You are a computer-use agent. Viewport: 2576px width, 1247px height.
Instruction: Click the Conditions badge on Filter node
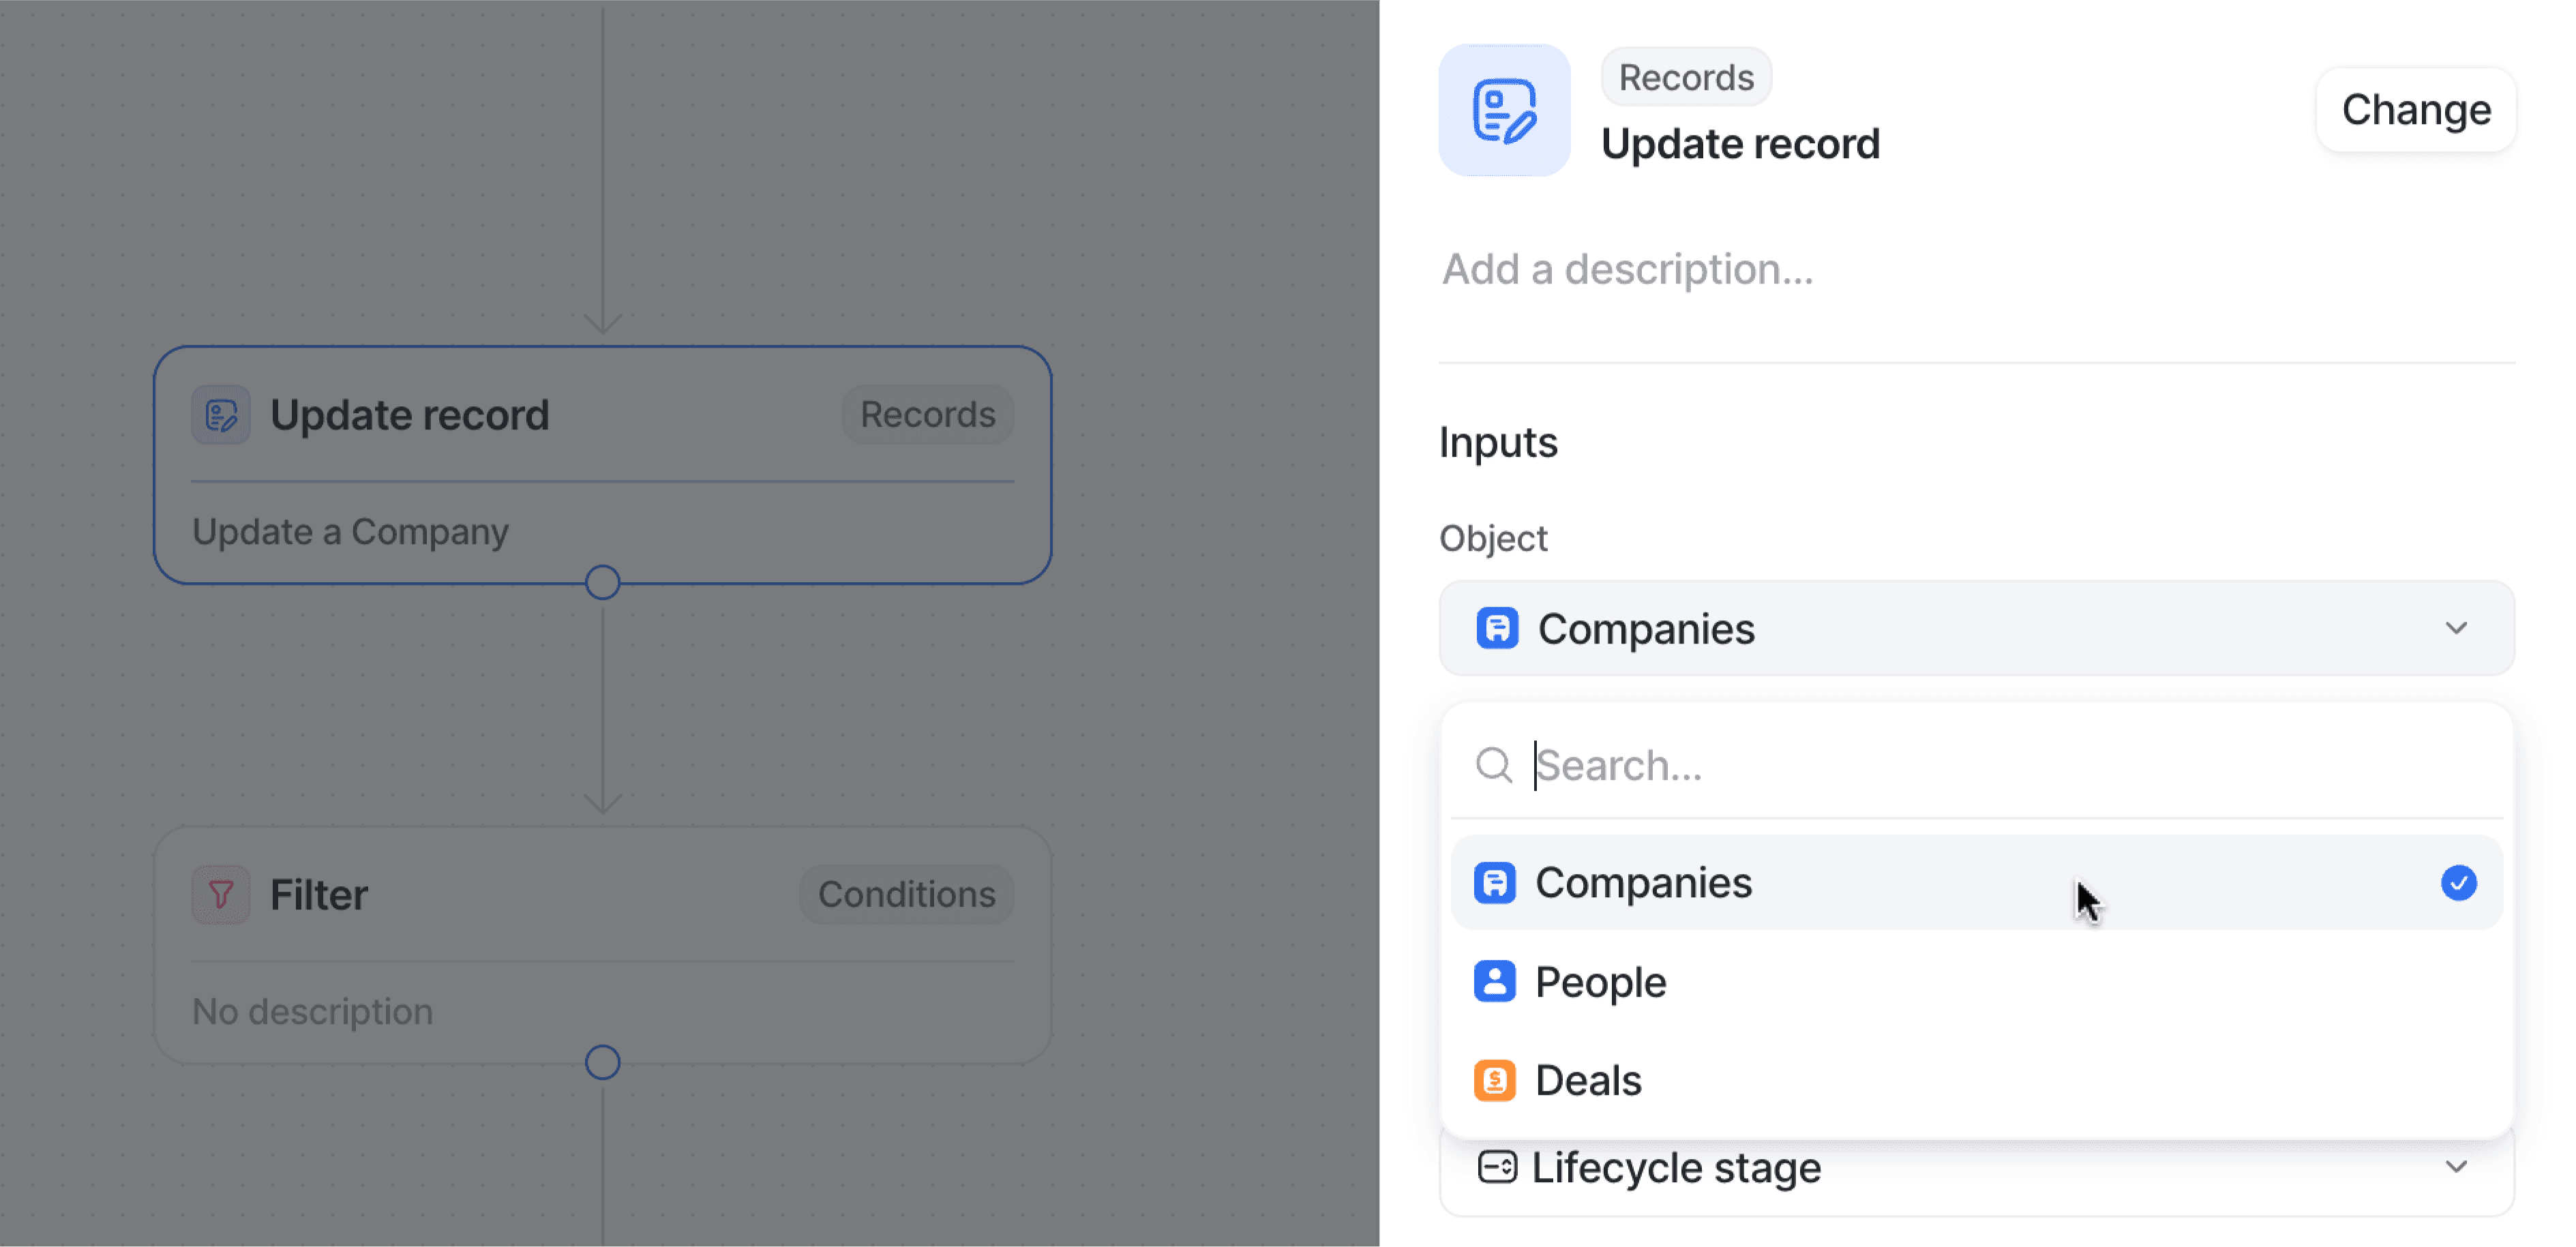point(906,894)
